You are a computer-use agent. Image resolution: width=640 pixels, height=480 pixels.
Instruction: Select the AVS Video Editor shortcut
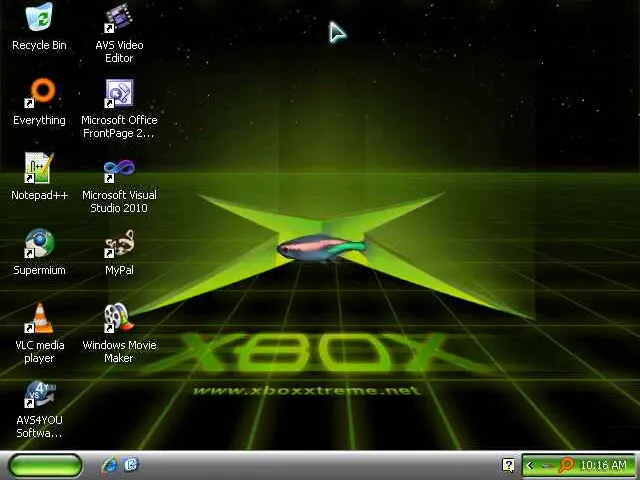[118, 18]
